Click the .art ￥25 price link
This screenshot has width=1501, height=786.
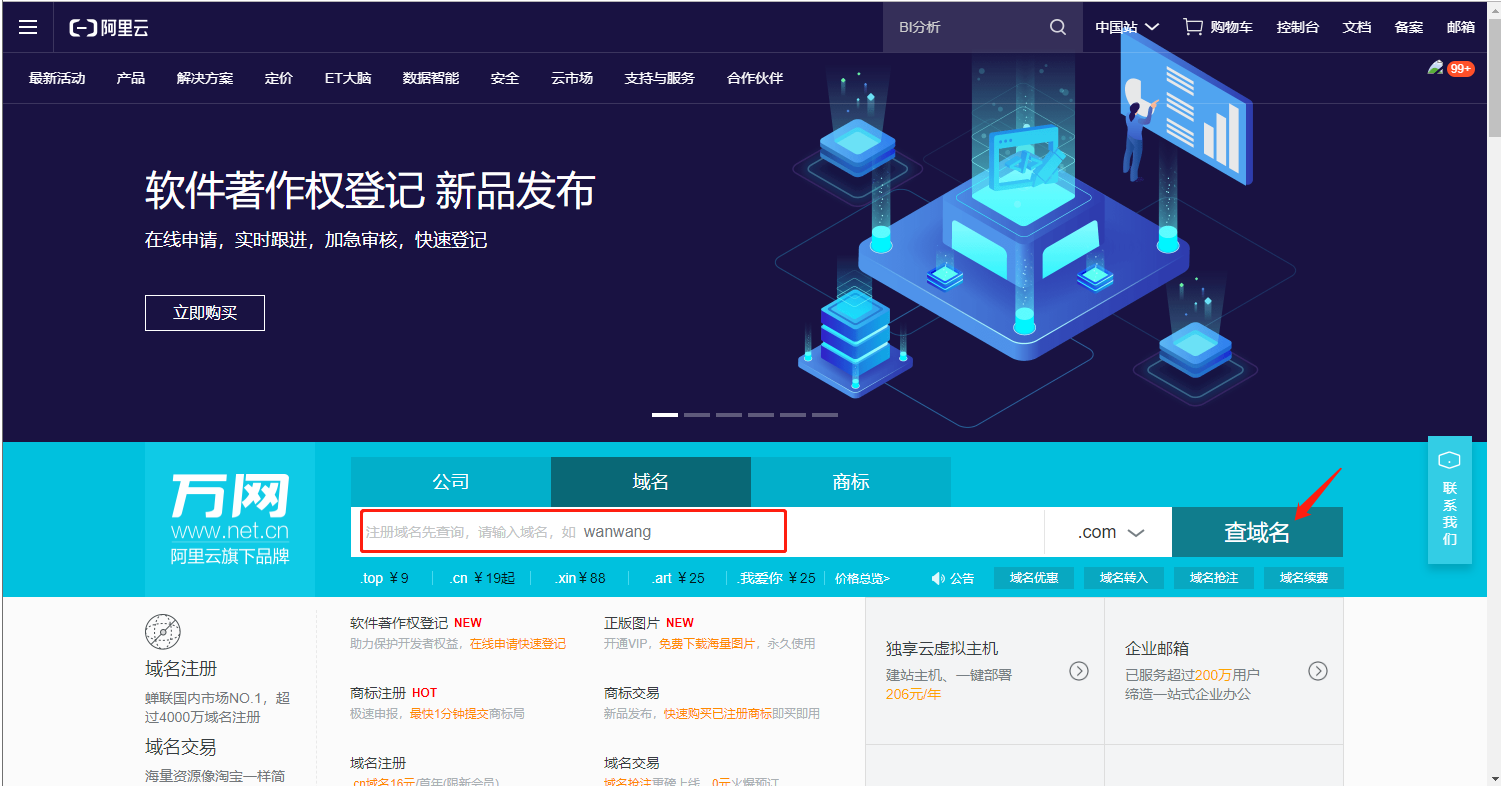click(x=678, y=578)
